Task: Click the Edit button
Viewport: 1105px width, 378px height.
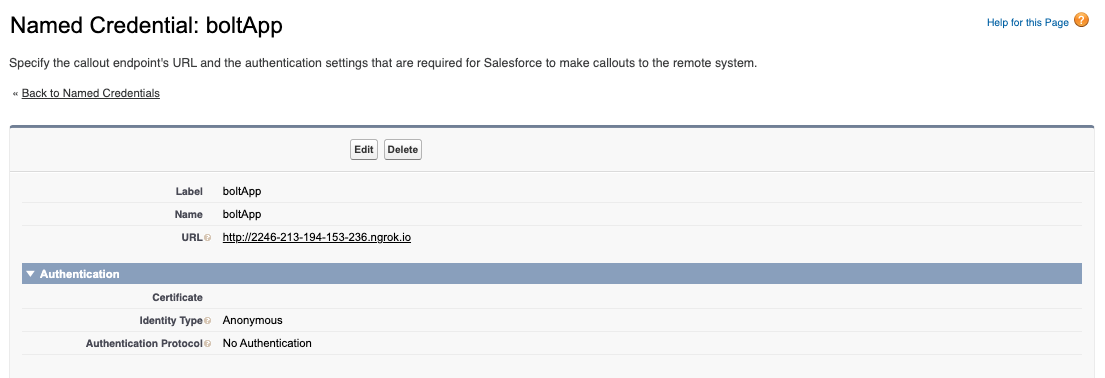Action: [364, 150]
